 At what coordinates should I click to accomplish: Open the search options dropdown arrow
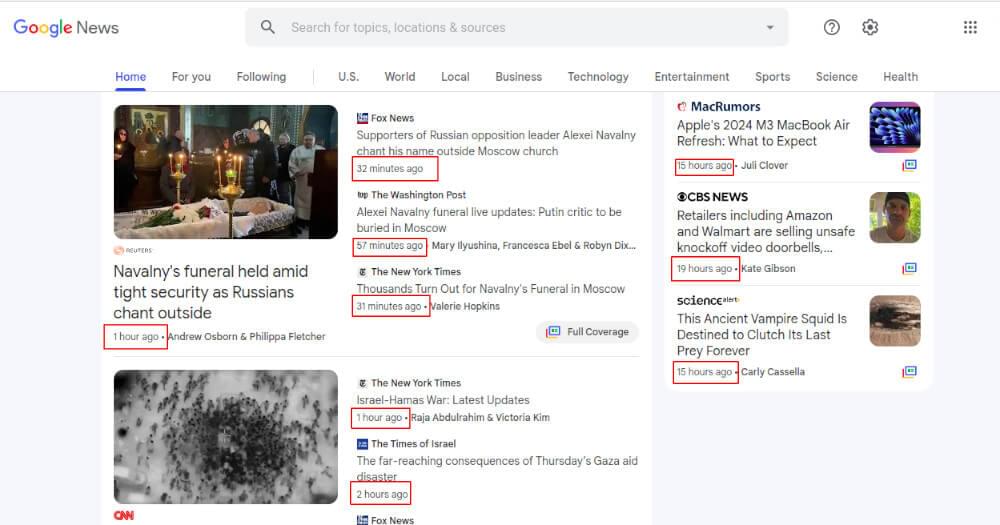[x=770, y=27]
